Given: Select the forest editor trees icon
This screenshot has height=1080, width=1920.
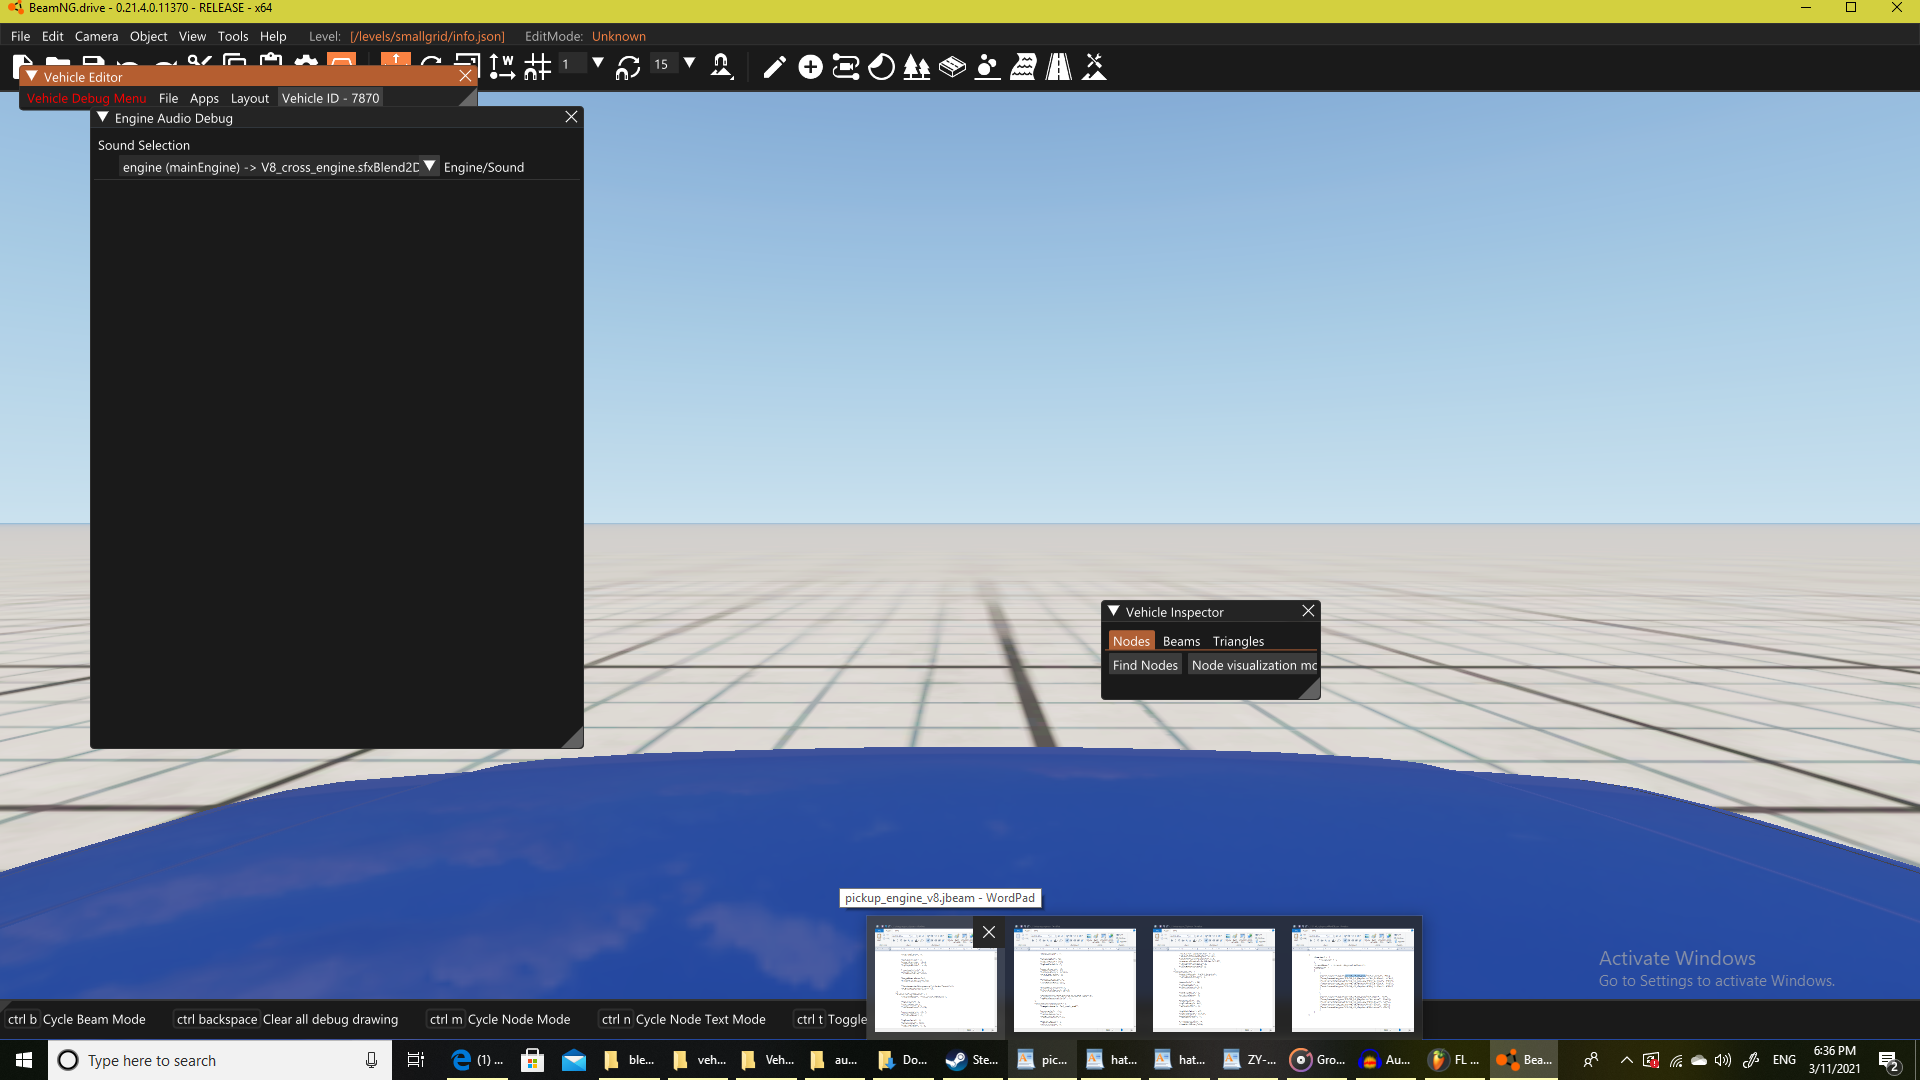Looking at the screenshot, I should (916, 67).
